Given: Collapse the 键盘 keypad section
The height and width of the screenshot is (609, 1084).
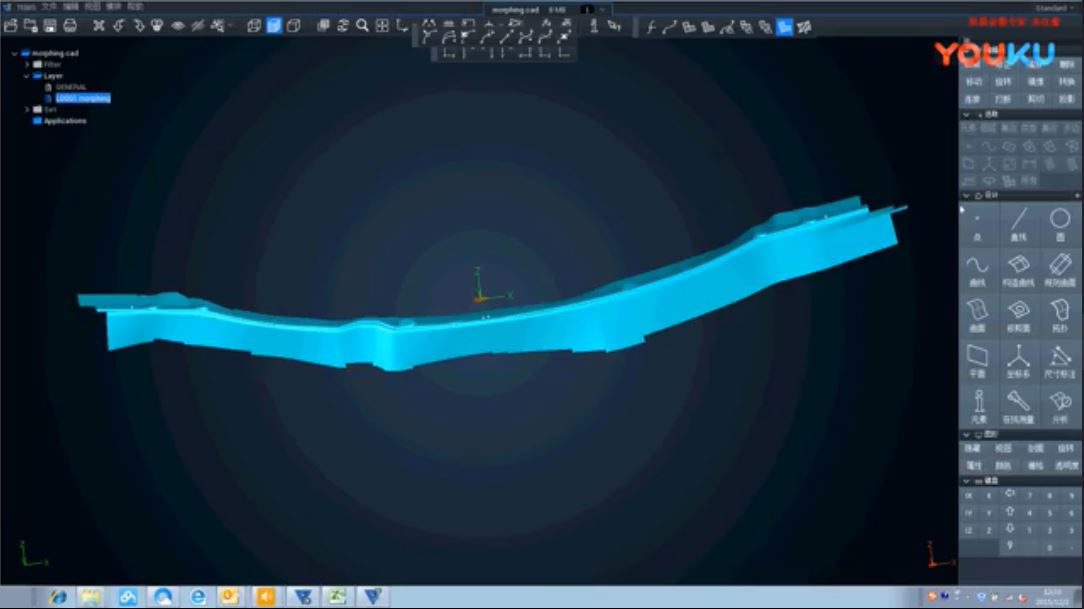Looking at the screenshot, I should [x=966, y=481].
